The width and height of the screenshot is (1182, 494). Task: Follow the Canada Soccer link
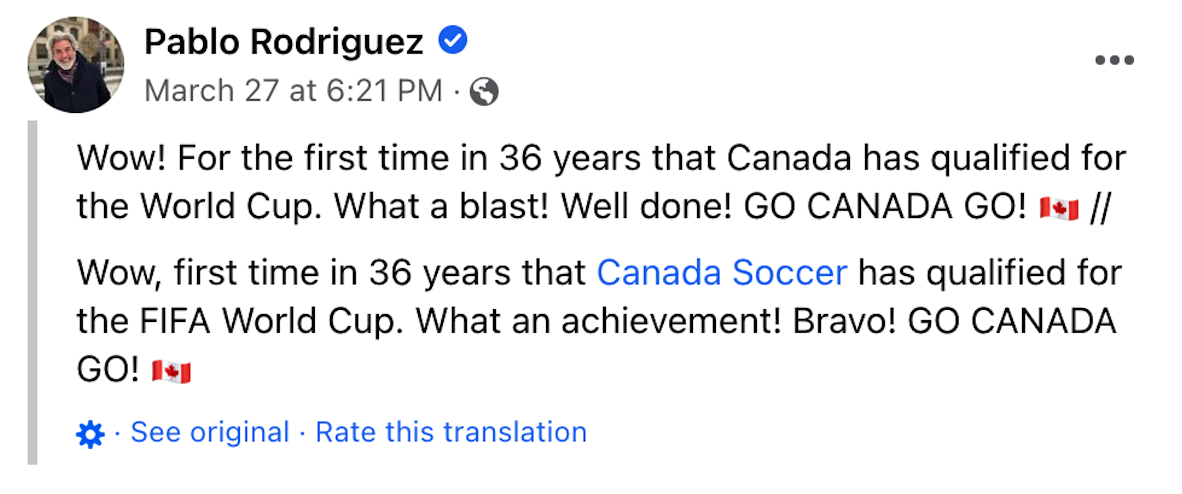pos(722,271)
